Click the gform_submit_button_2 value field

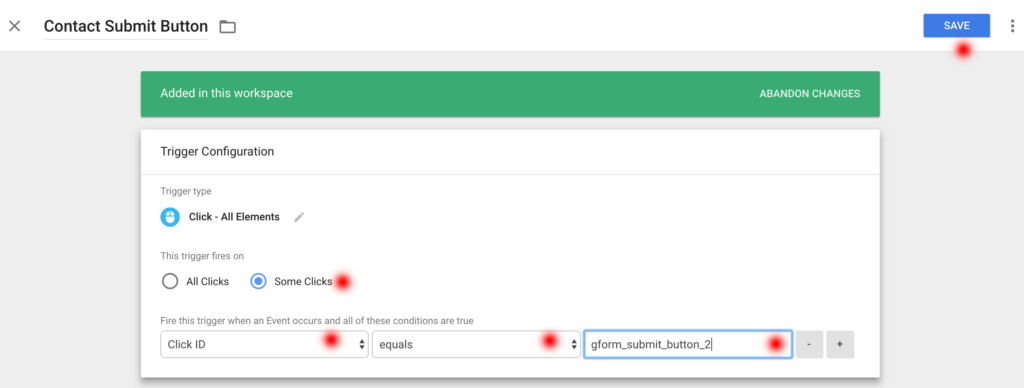pos(688,344)
